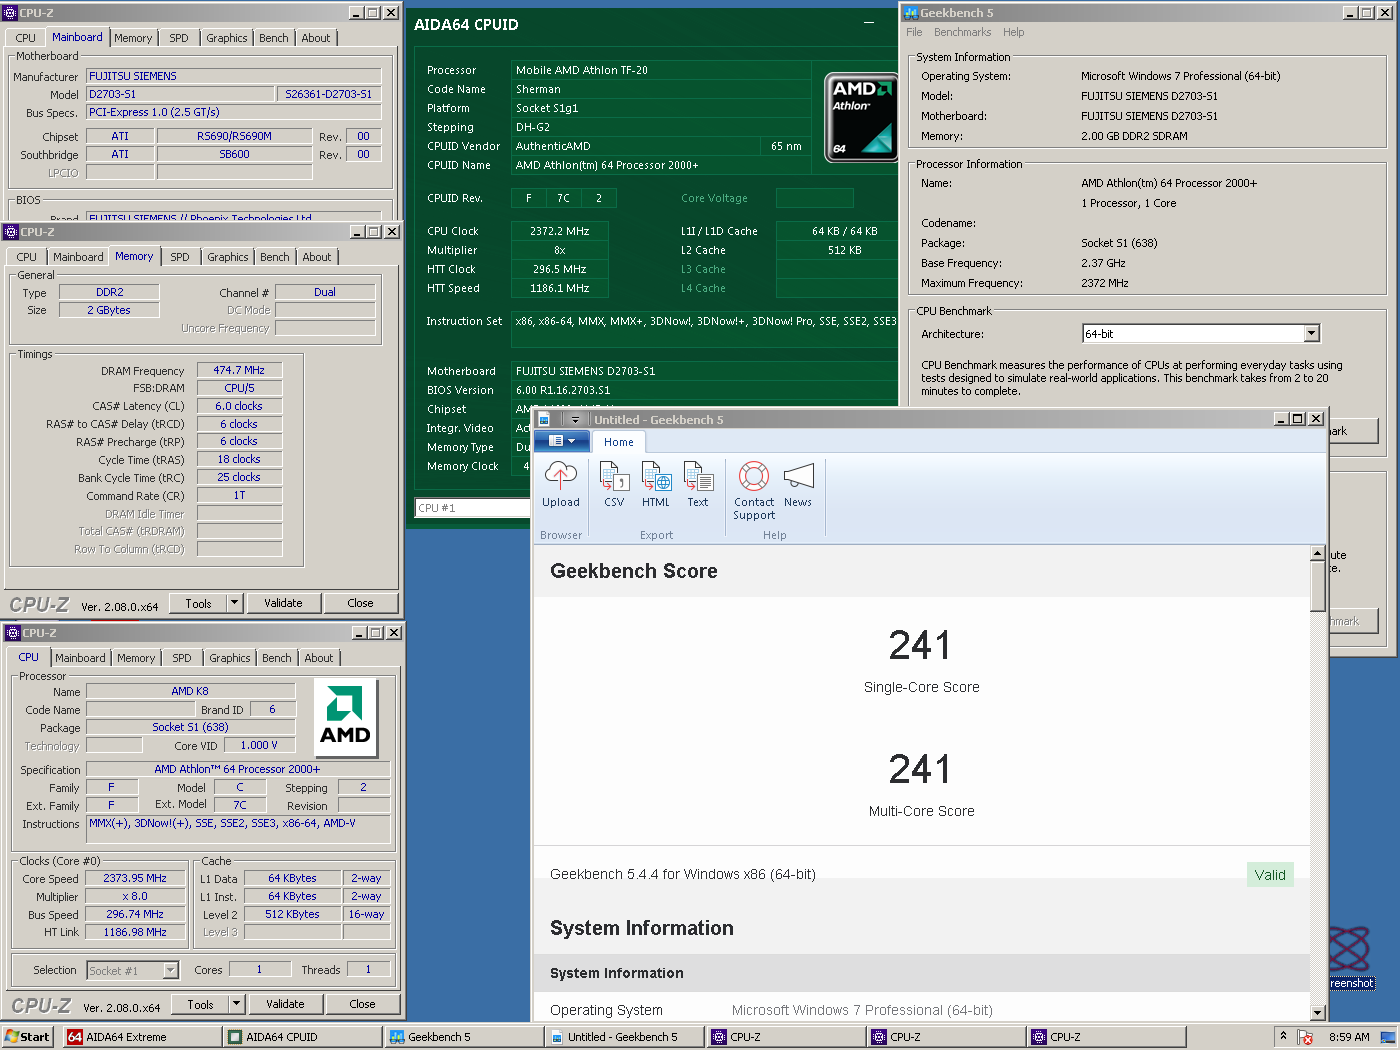This screenshot has width=1400, height=1050.
Task: Select the partly hidden screenshot desktop icon
Action: pos(1350,957)
